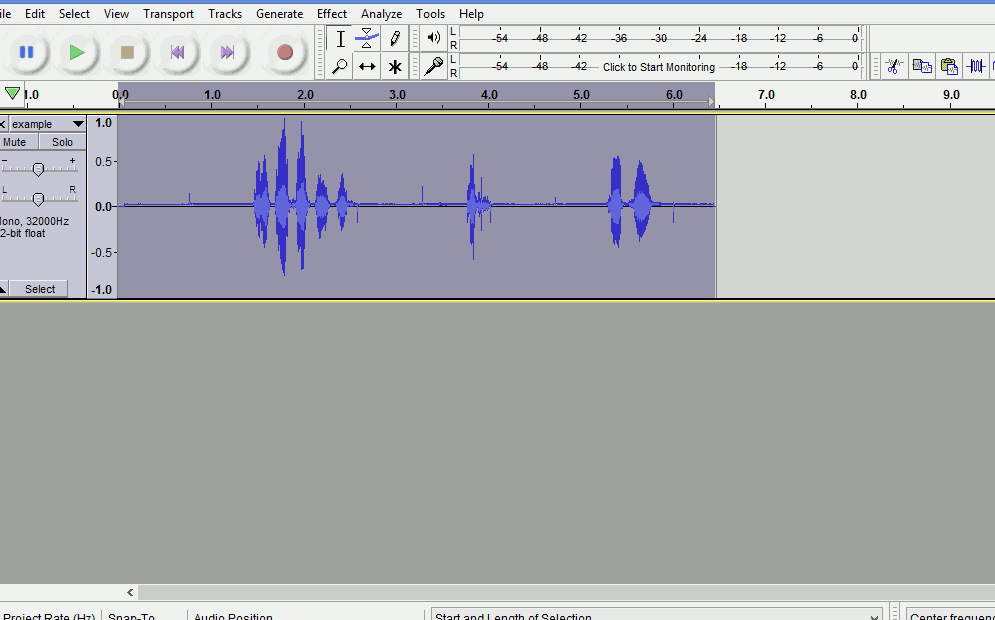
Task: Click the Select button on the track
Action: tap(41, 288)
